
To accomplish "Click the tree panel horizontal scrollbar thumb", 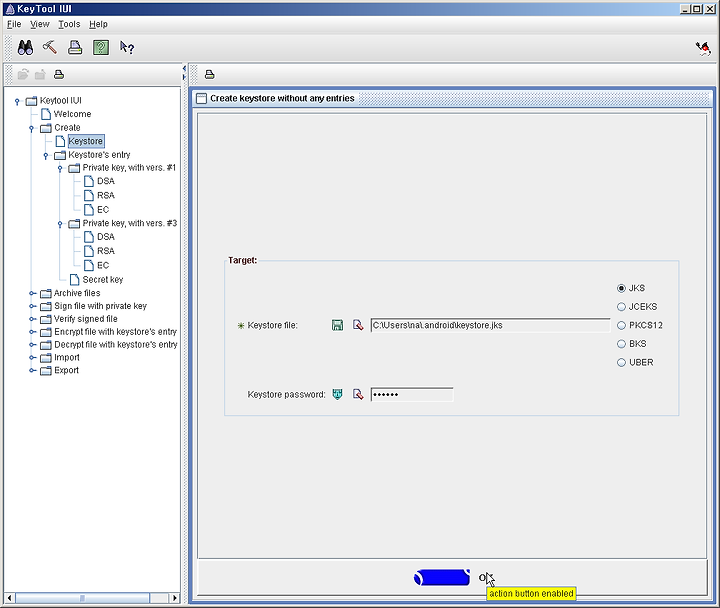I will pos(83,598).
